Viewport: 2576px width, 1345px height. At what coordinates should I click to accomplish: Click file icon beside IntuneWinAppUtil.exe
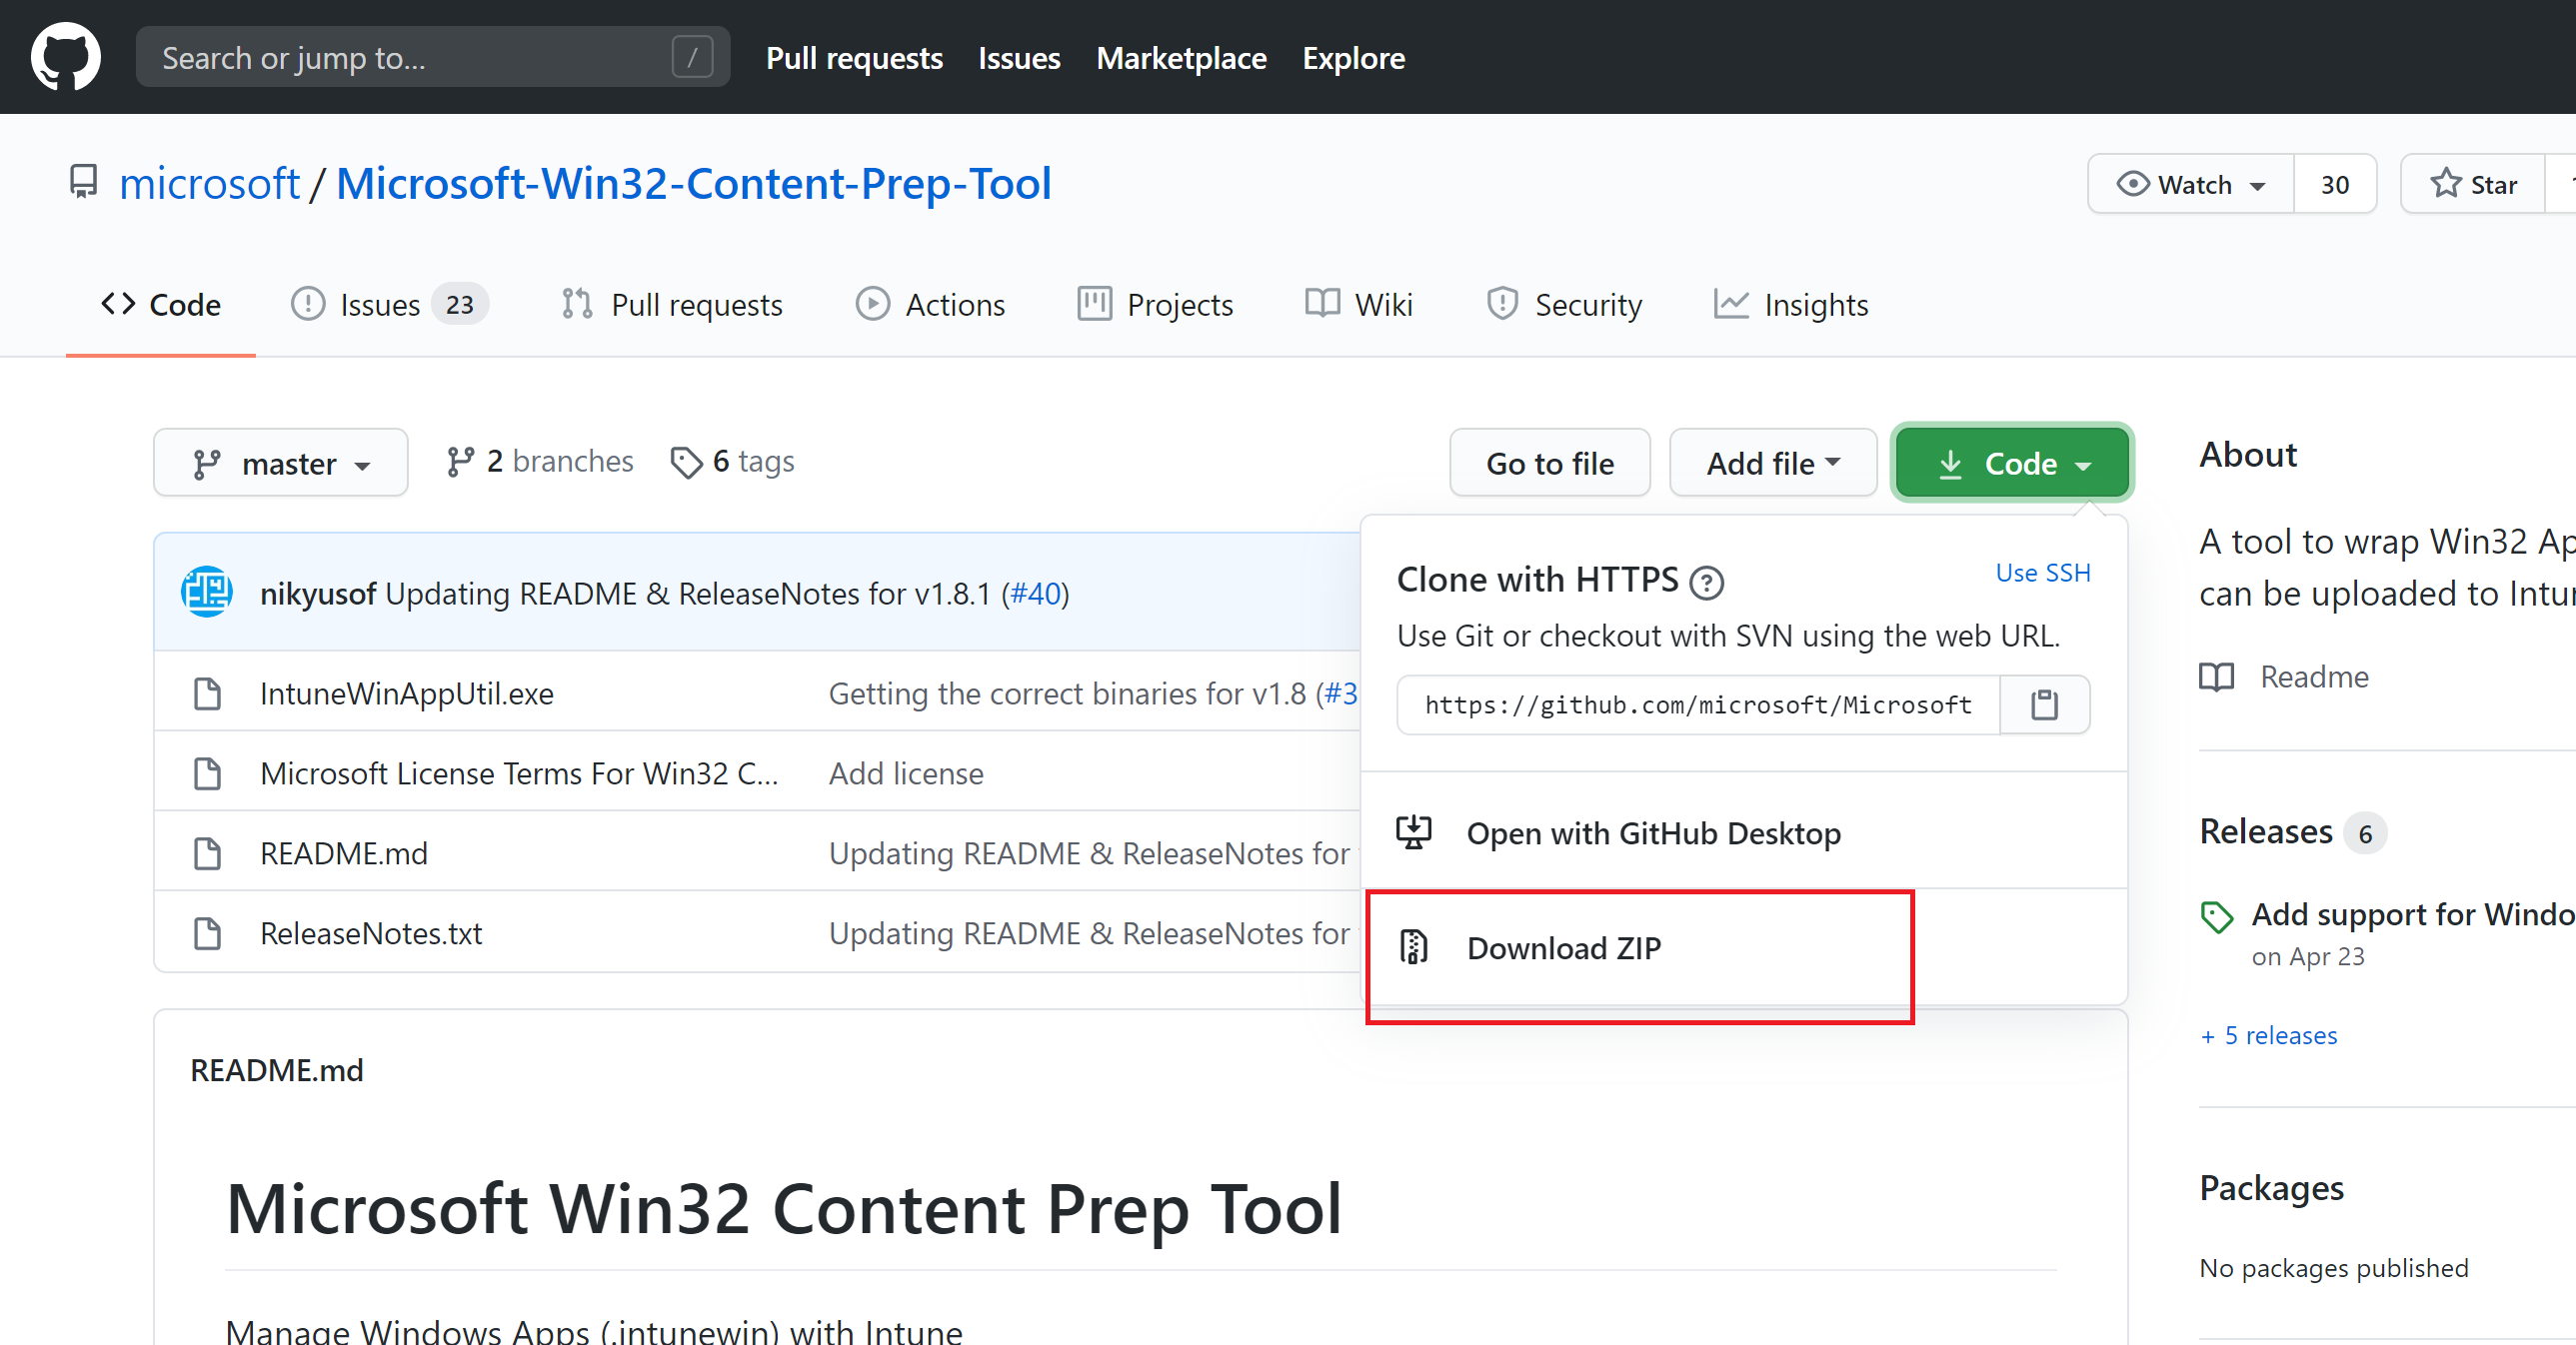(x=207, y=693)
